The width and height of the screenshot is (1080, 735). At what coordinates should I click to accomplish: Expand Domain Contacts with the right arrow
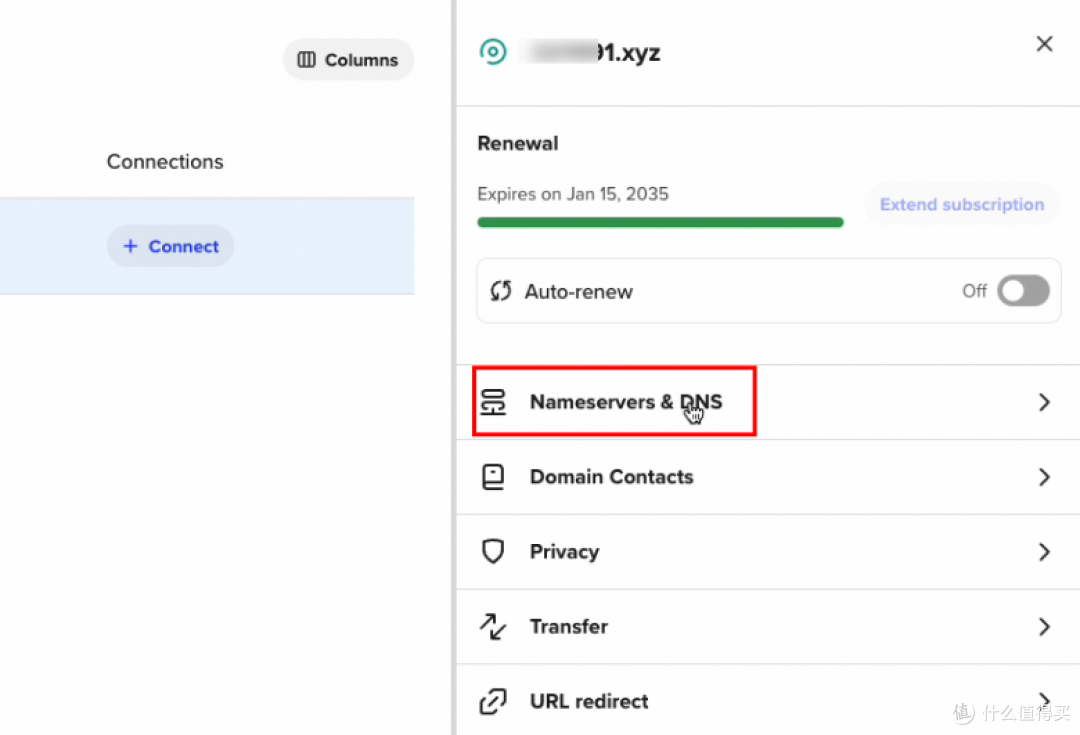[x=1044, y=477]
